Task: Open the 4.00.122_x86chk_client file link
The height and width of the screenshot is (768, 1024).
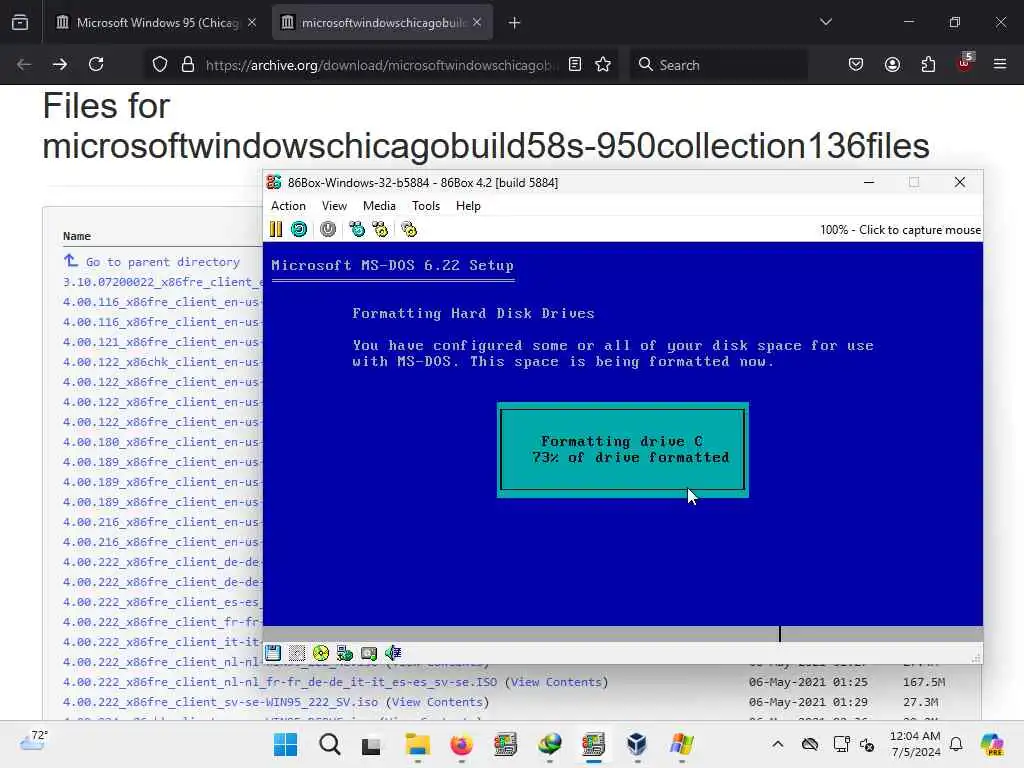Action: click(163, 362)
